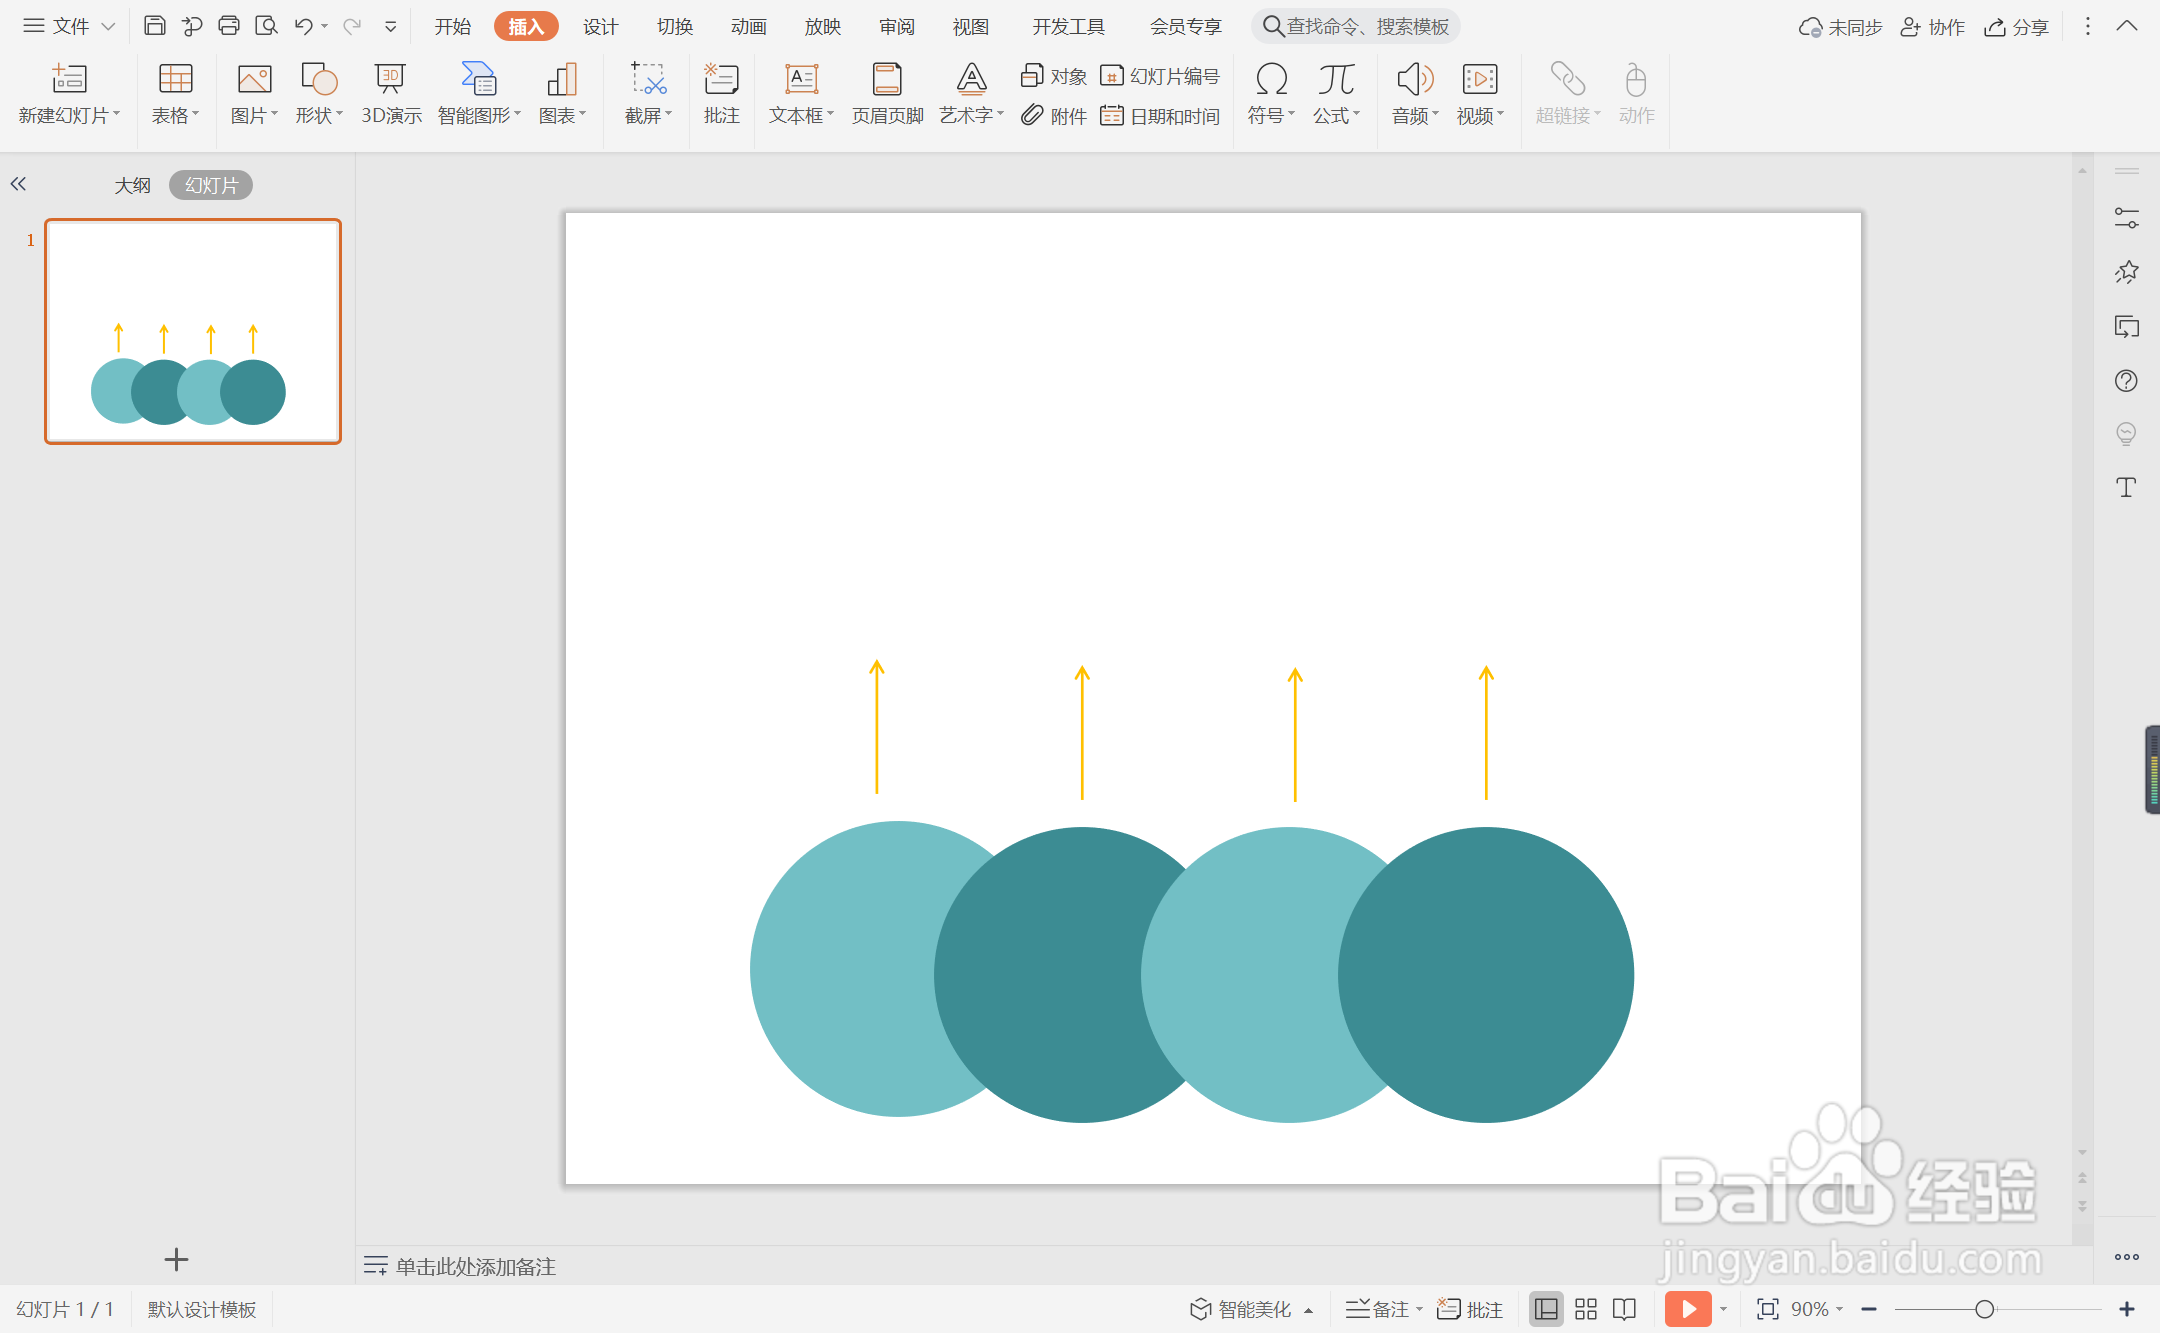Image resolution: width=2160 pixels, height=1333 pixels.
Task: Toggle 批注 comments in status bar
Action: (x=1470, y=1309)
